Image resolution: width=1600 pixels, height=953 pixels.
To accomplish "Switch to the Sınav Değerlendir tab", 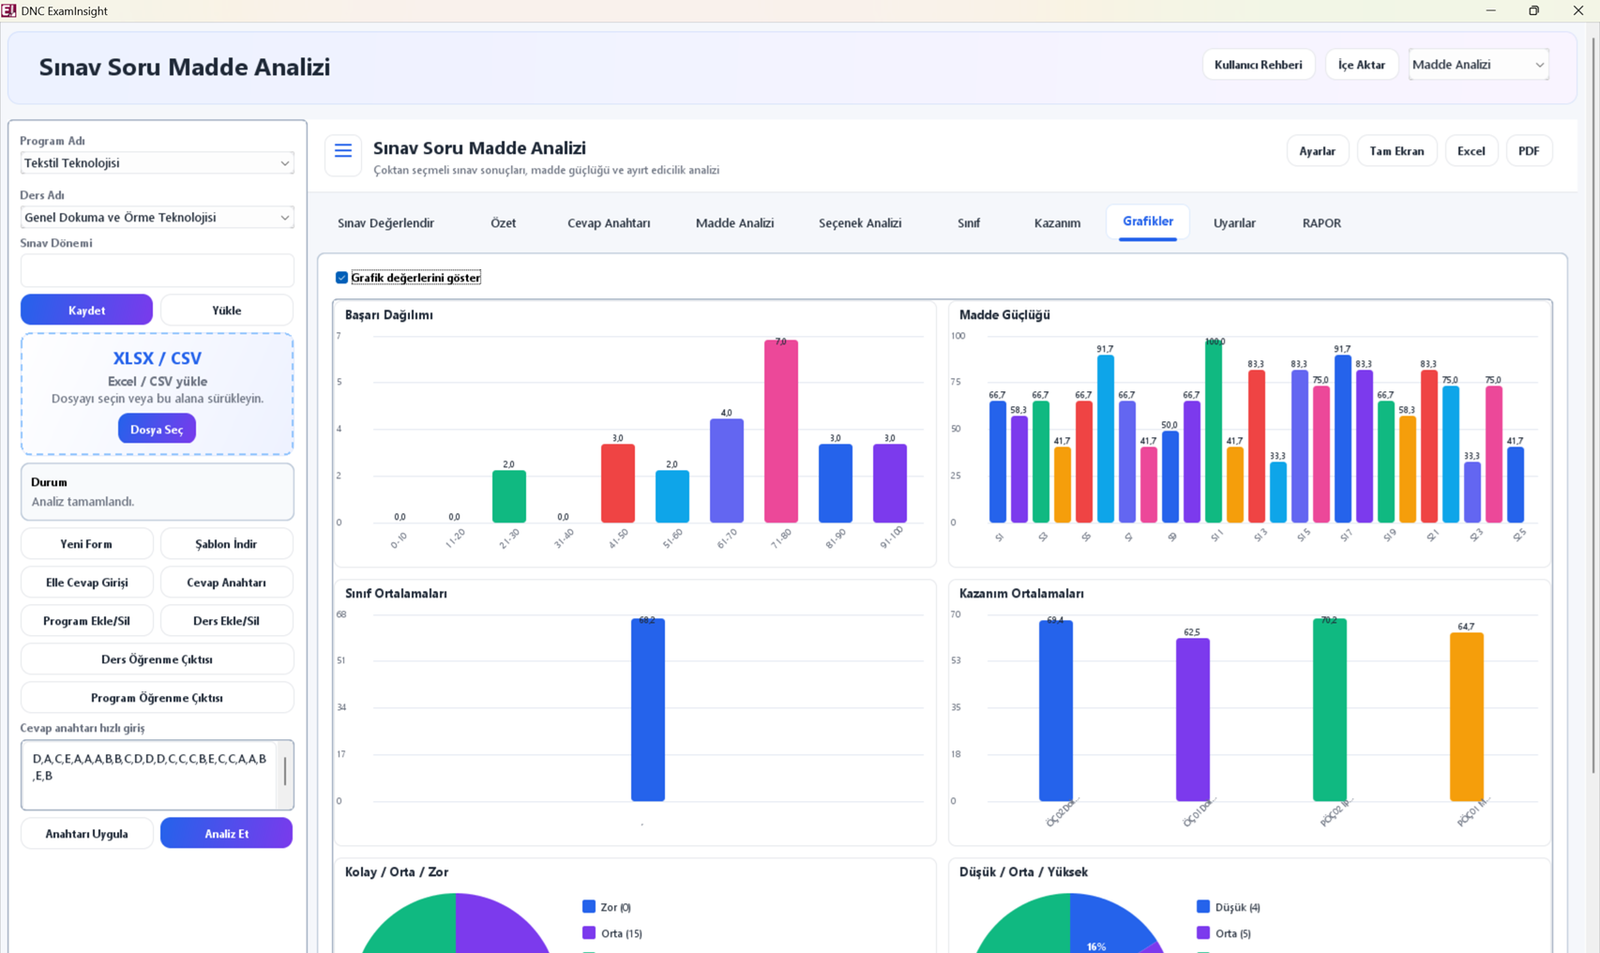I will point(386,223).
